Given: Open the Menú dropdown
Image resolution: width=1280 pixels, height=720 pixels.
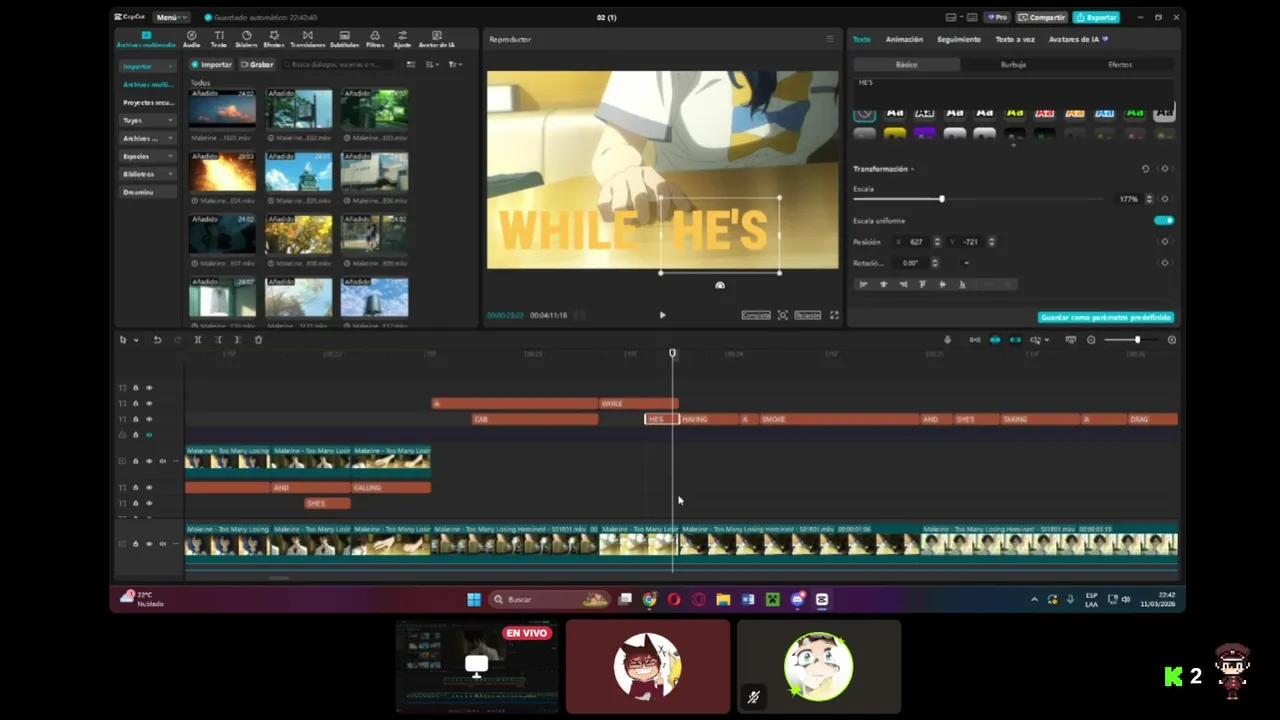Looking at the screenshot, I should (170, 17).
